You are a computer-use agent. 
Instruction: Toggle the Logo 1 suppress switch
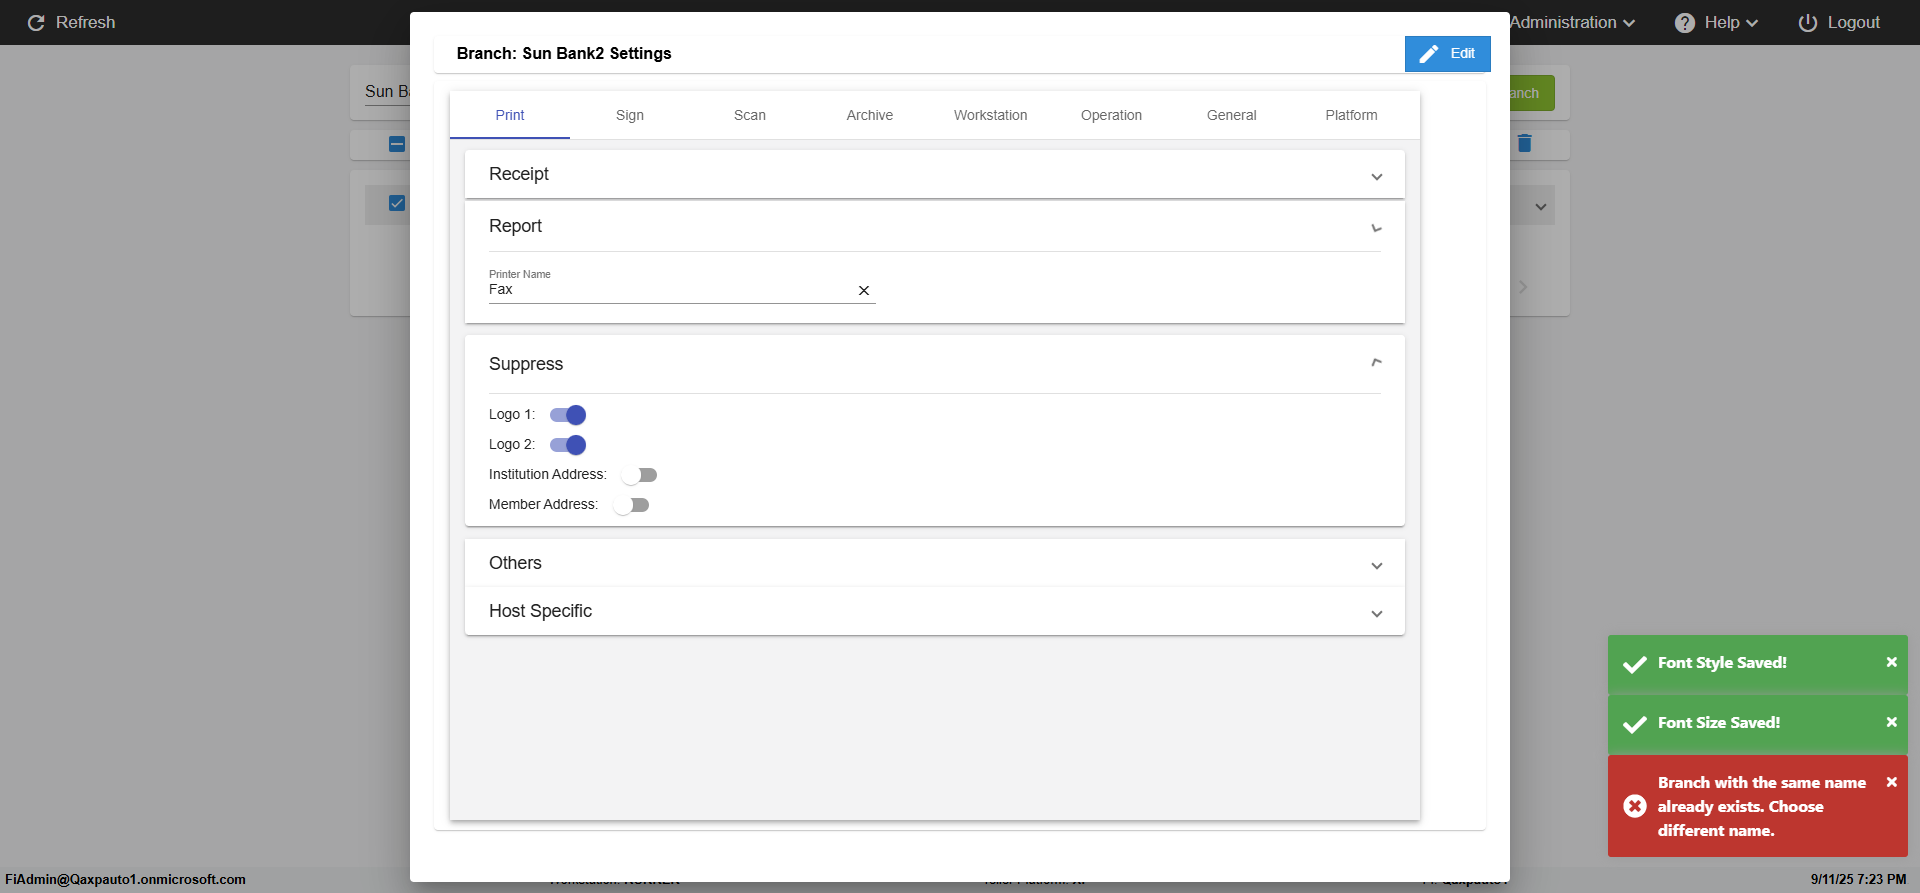pyautogui.click(x=568, y=415)
